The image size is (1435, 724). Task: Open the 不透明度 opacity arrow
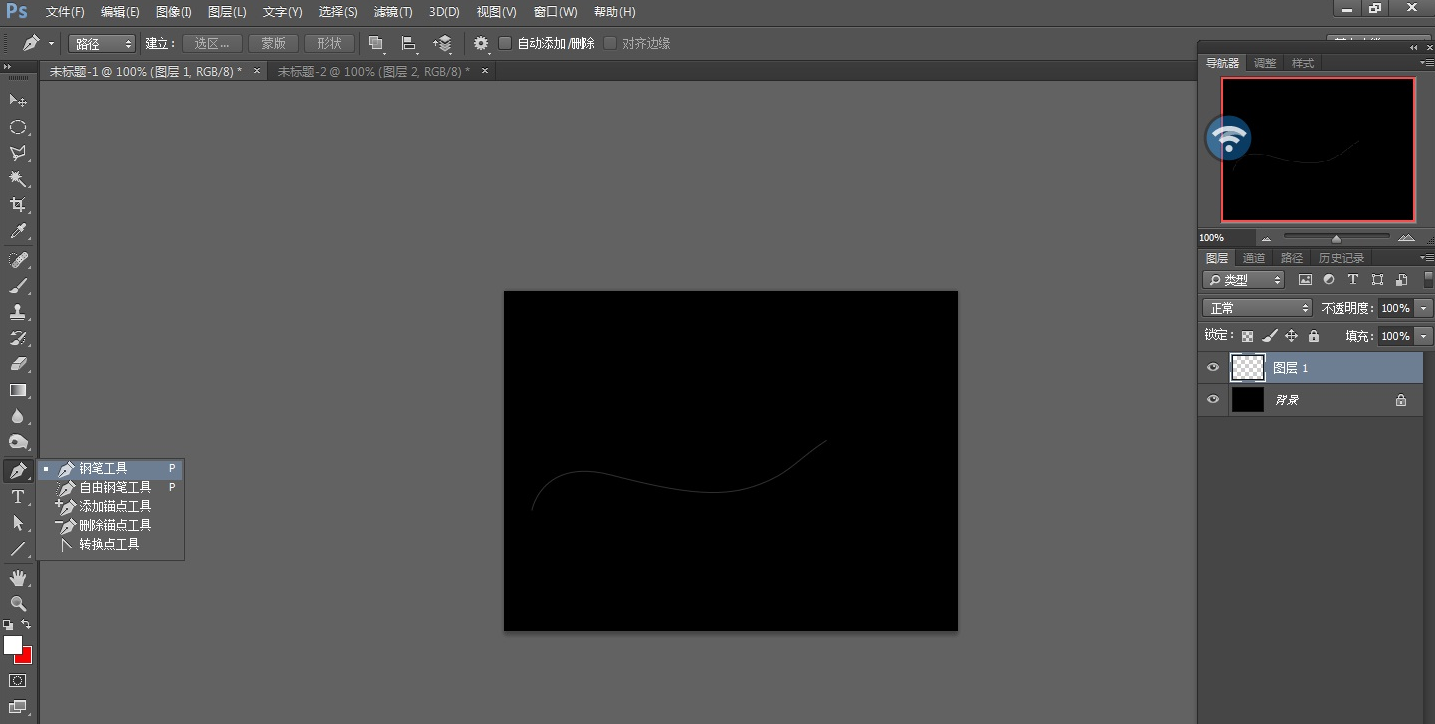coord(1424,308)
